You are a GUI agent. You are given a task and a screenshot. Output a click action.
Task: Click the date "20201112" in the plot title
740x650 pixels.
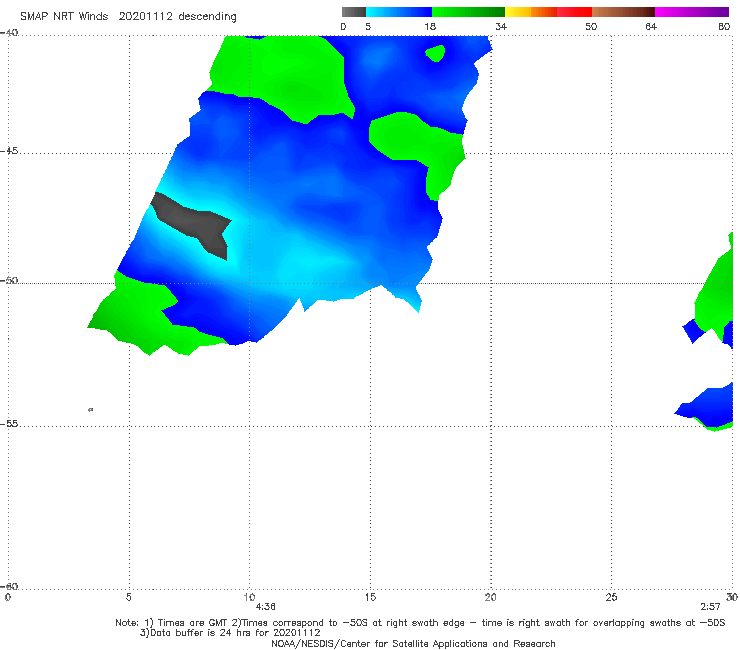click(x=146, y=16)
